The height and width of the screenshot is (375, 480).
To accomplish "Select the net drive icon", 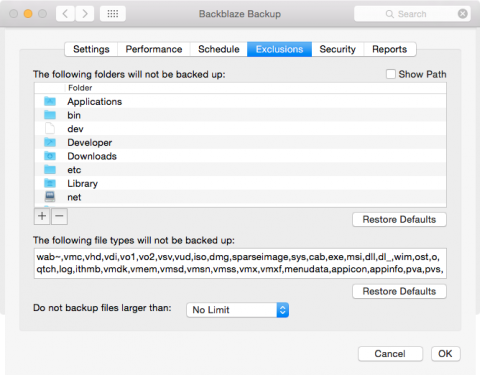I will pyautogui.click(x=50, y=197).
